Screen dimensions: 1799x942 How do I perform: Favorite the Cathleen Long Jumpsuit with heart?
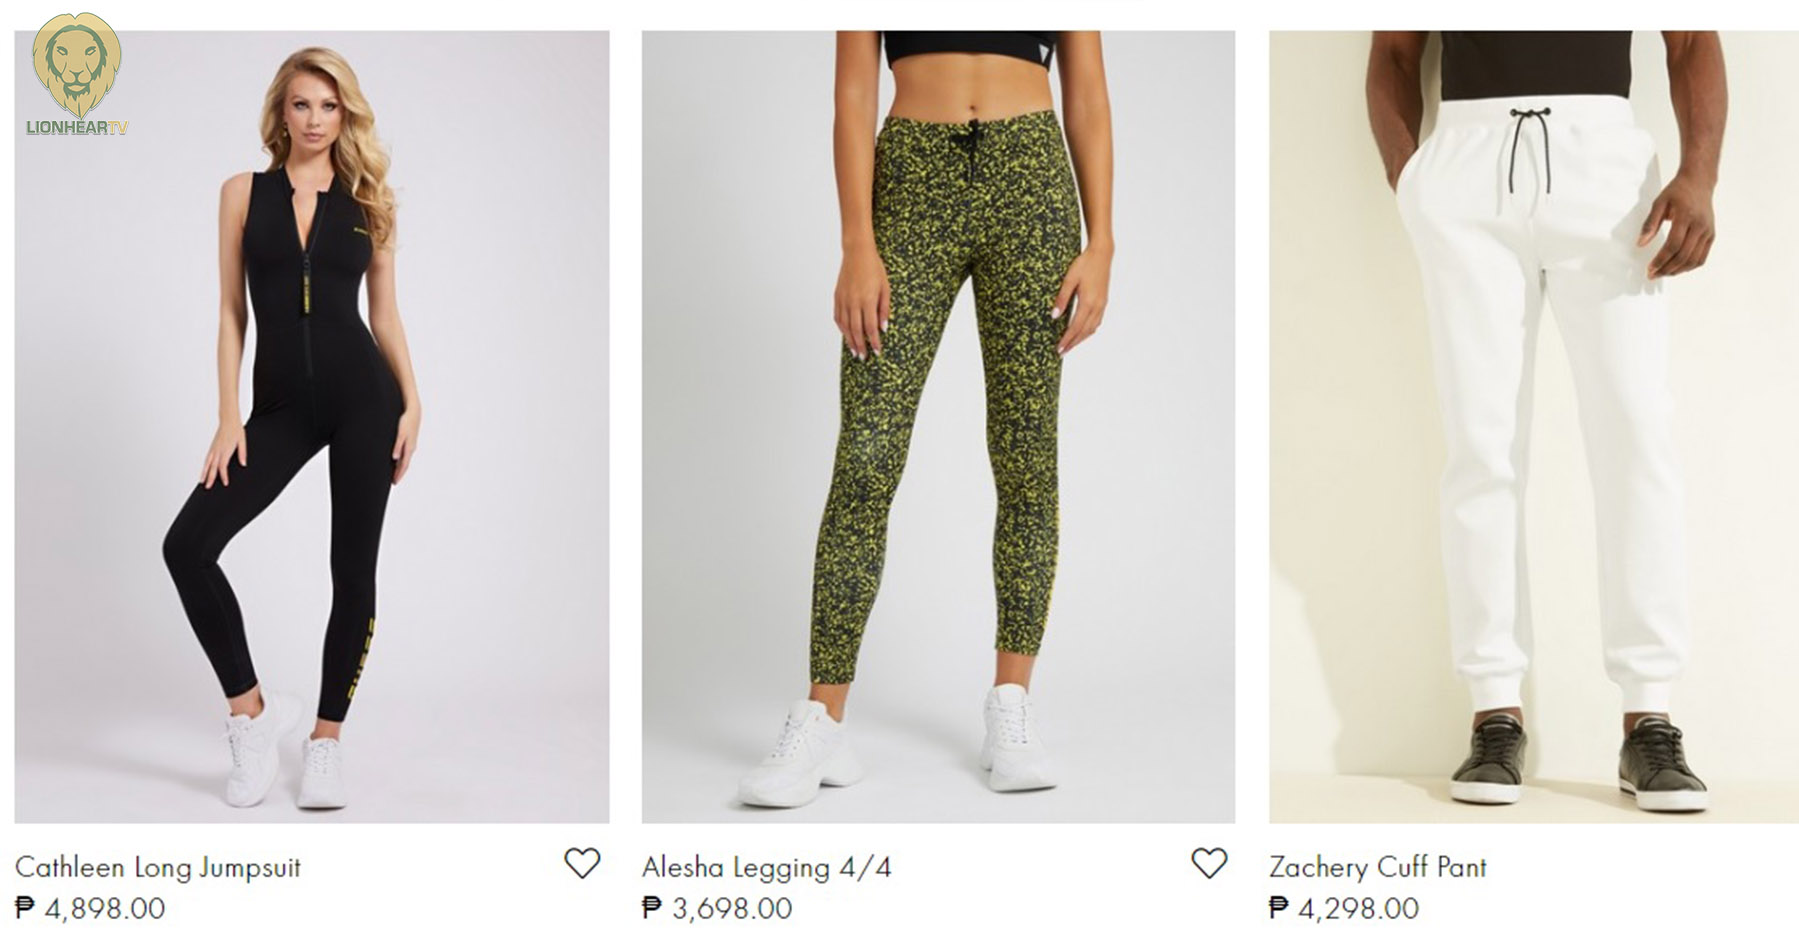tap(582, 863)
